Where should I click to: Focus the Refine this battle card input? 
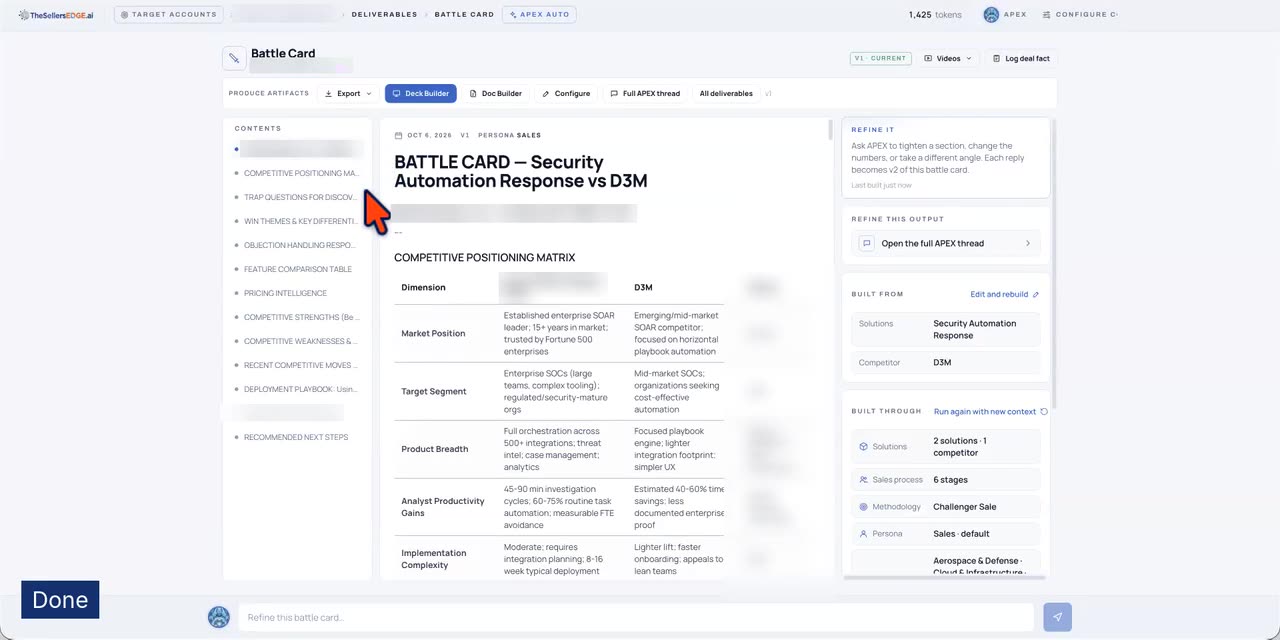click(634, 617)
